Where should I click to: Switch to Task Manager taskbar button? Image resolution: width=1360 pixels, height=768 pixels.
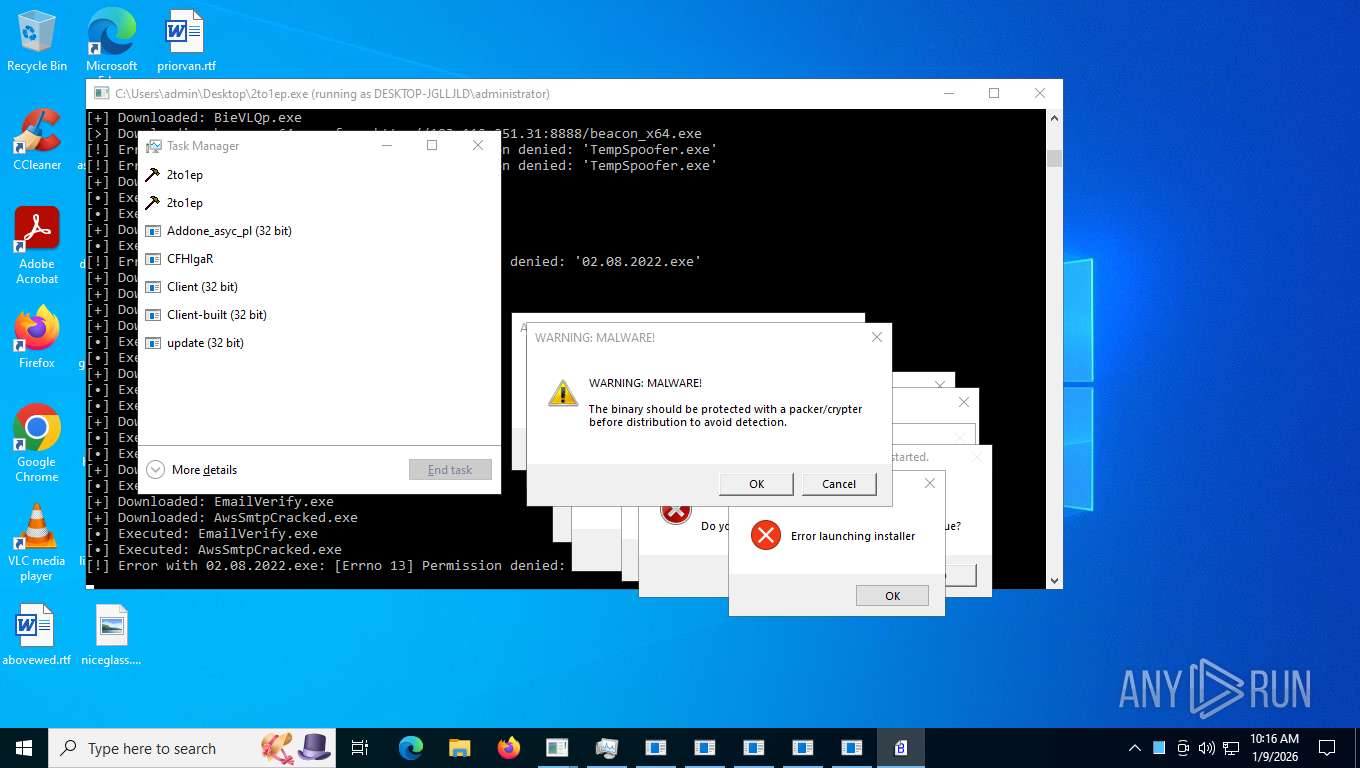tap(606, 748)
